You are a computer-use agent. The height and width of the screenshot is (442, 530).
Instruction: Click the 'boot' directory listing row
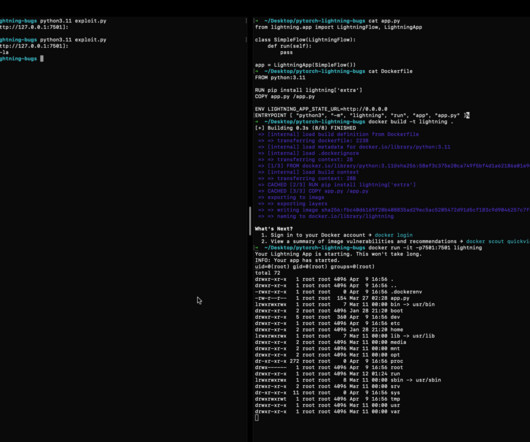click(x=329, y=311)
